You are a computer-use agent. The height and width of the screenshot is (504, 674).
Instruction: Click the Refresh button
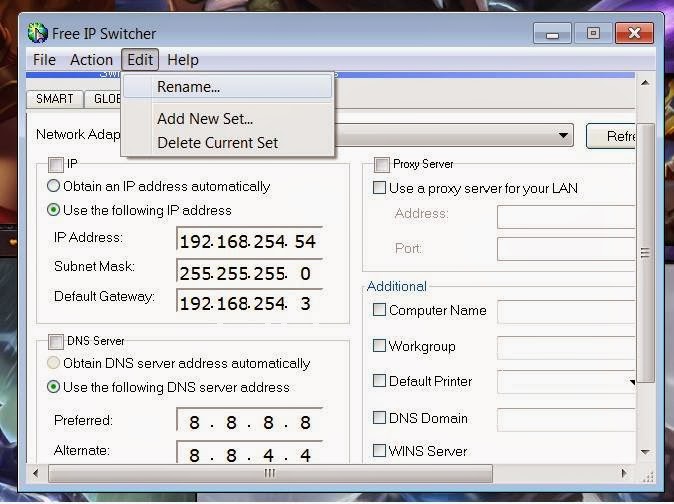click(611, 136)
